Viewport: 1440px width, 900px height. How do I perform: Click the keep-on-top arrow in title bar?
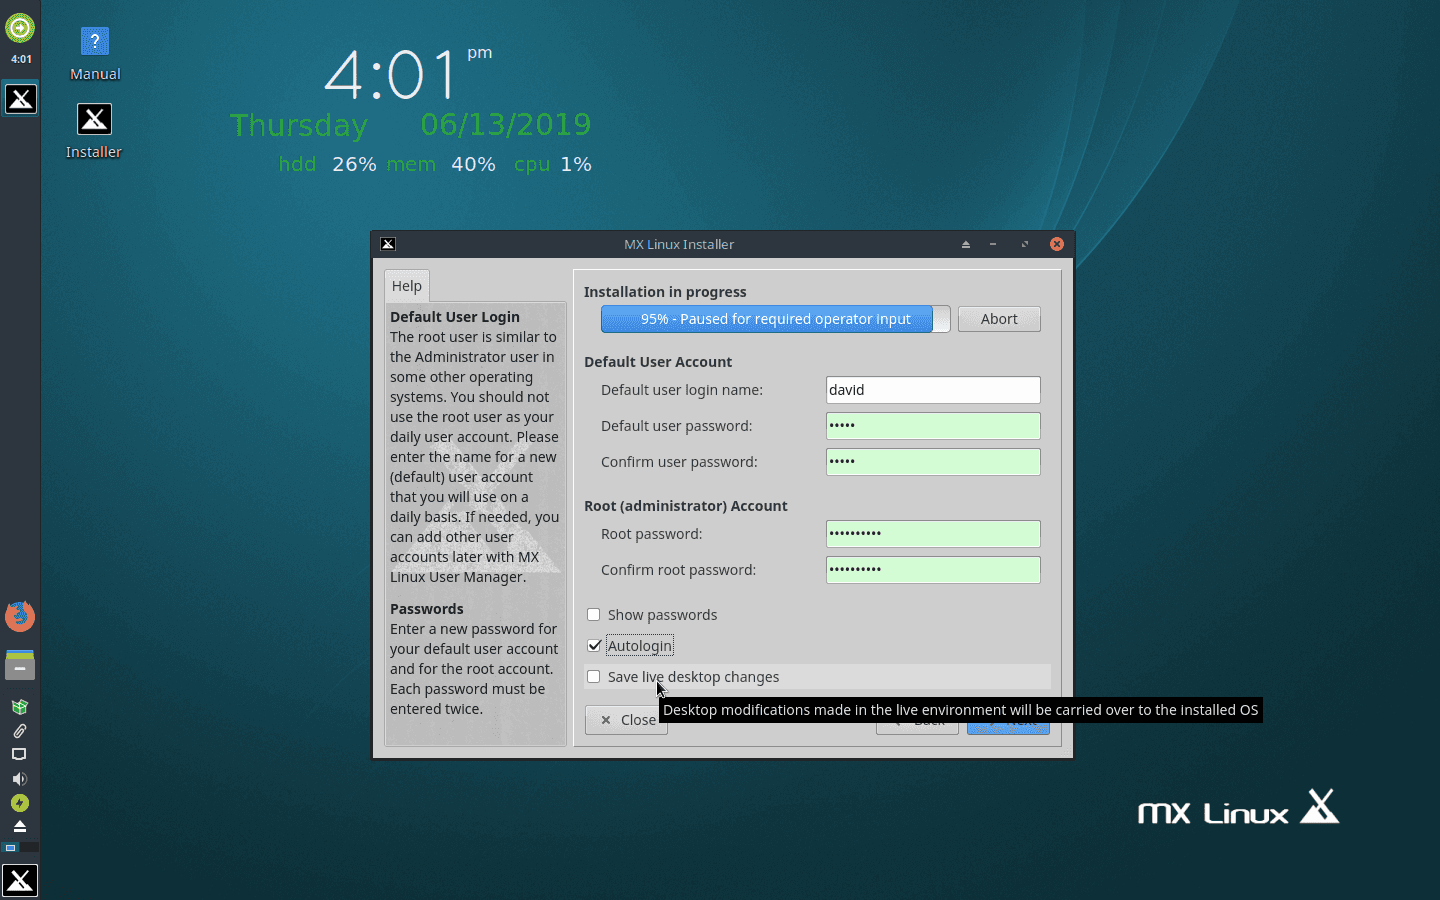pyautogui.click(x=966, y=244)
